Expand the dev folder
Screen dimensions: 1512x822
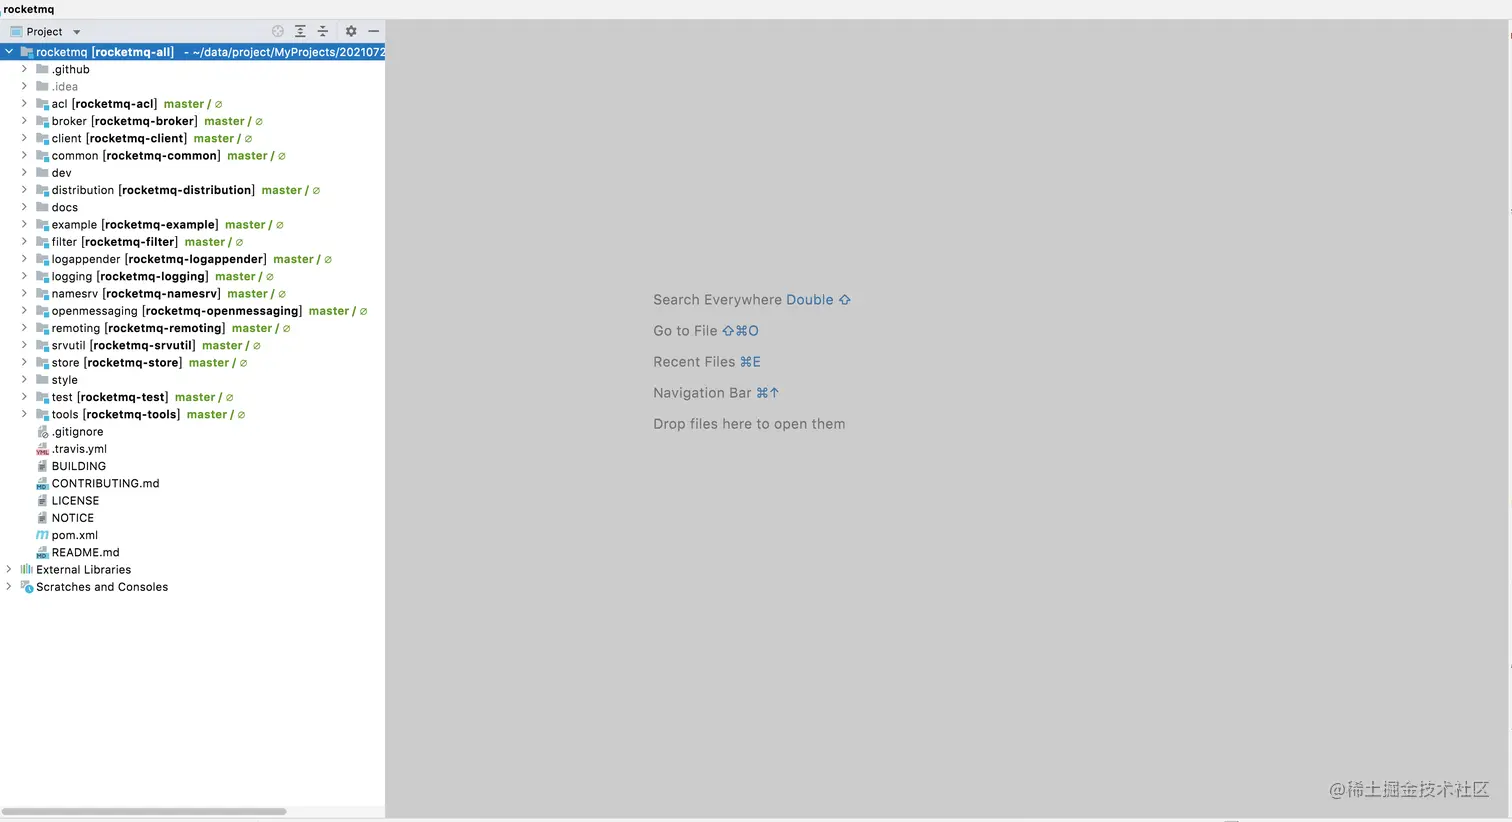pyautogui.click(x=24, y=172)
